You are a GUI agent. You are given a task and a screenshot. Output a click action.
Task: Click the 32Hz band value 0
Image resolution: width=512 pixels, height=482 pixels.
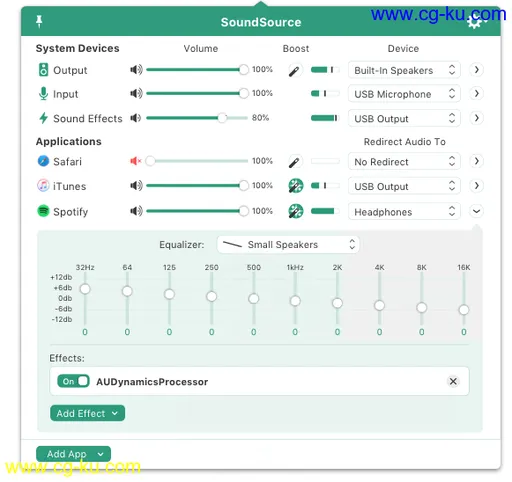pyautogui.click(x=85, y=332)
